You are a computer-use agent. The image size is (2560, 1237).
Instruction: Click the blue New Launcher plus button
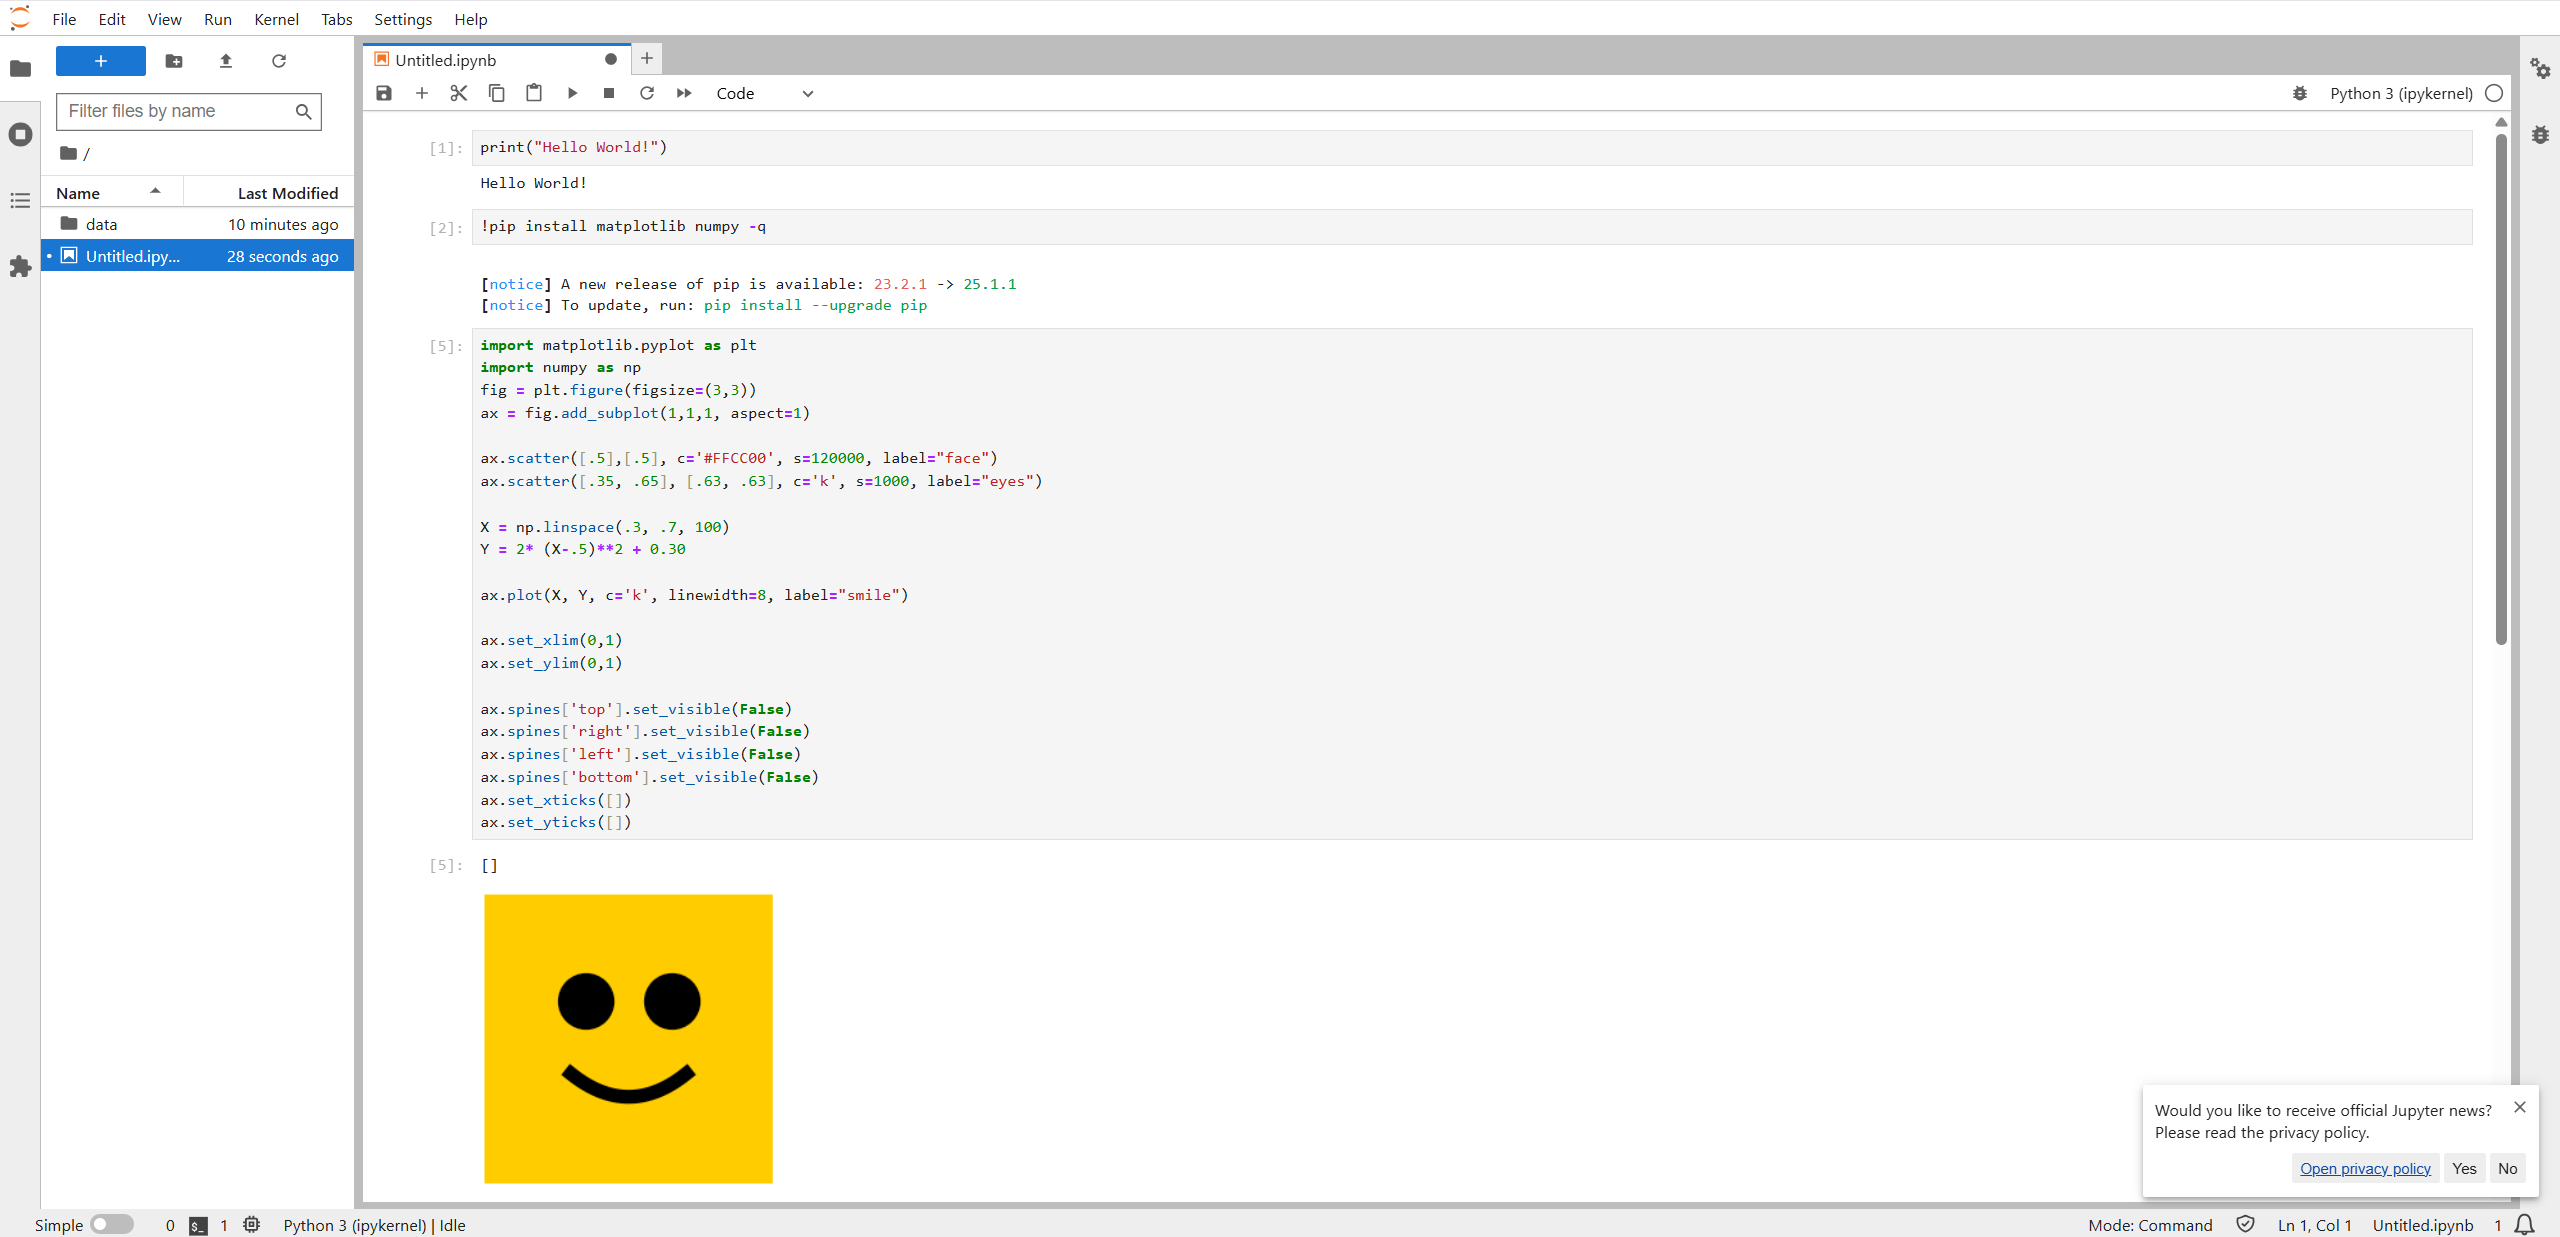[100, 61]
